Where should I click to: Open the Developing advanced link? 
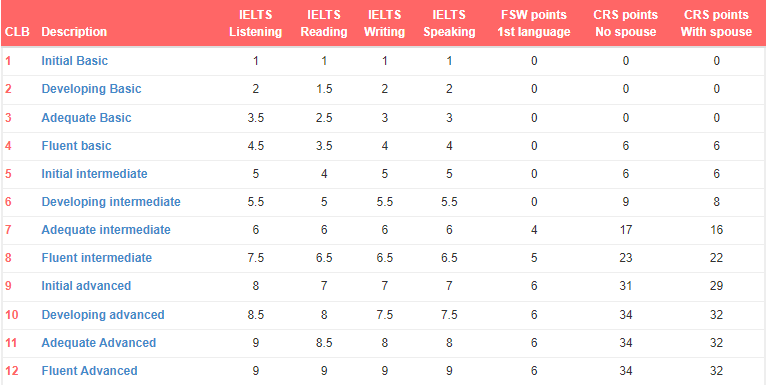pyautogui.click(x=103, y=315)
